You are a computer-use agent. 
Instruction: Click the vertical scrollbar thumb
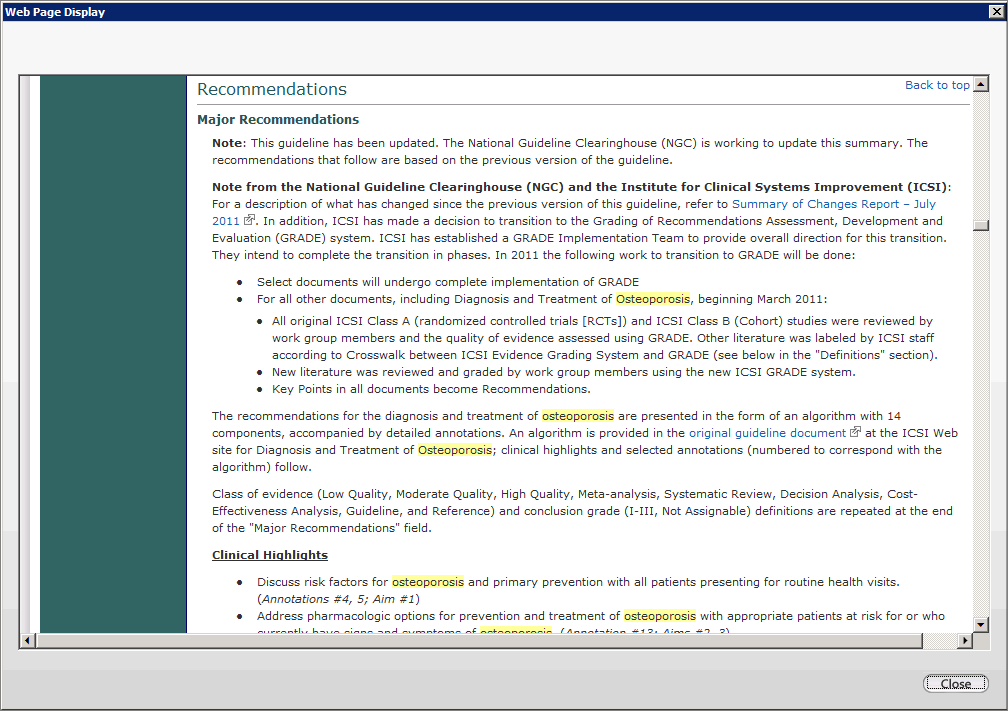(980, 226)
